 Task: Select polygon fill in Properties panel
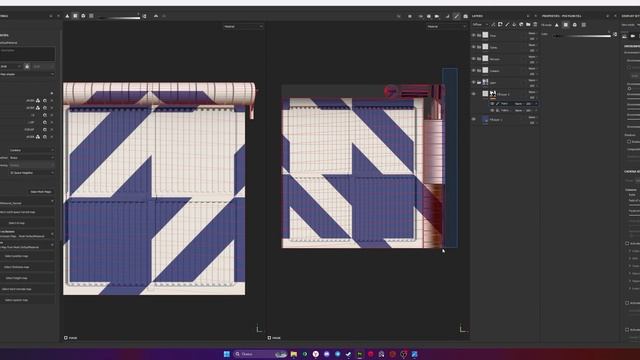click(566, 25)
